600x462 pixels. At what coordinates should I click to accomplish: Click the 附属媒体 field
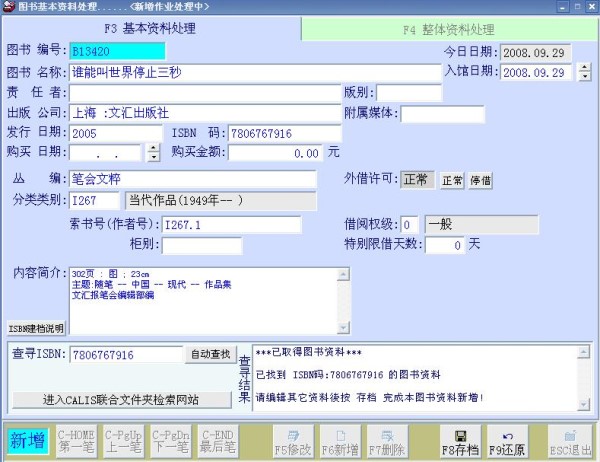(x=442, y=114)
